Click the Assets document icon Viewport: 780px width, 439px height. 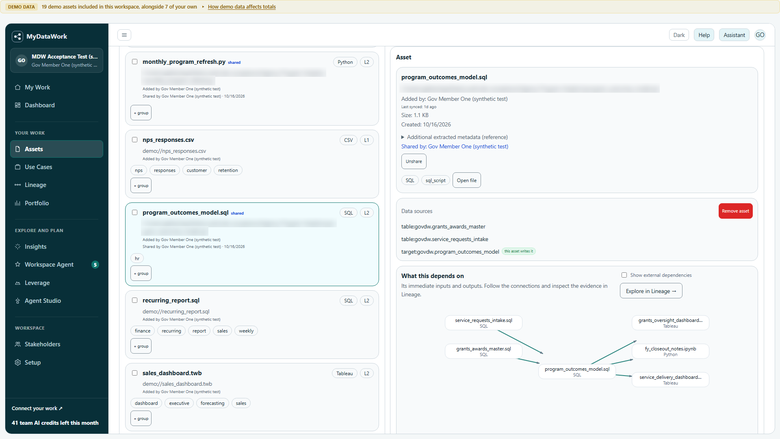(x=18, y=149)
